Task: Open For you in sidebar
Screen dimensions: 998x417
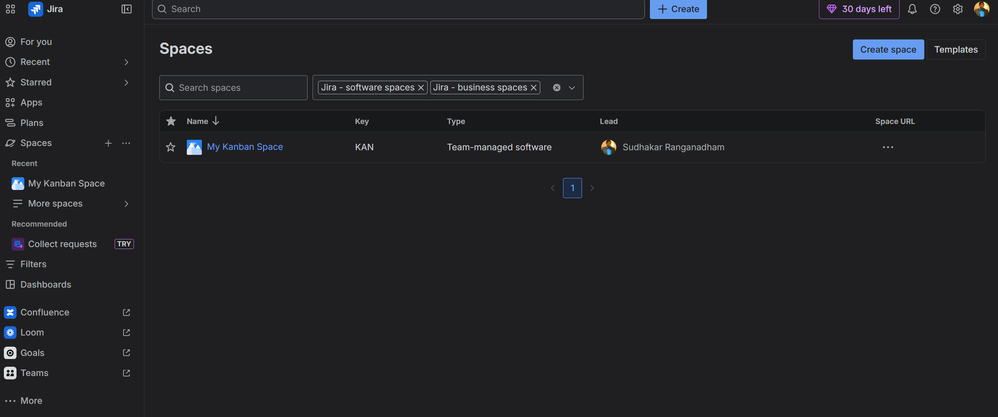Action: click(36, 41)
